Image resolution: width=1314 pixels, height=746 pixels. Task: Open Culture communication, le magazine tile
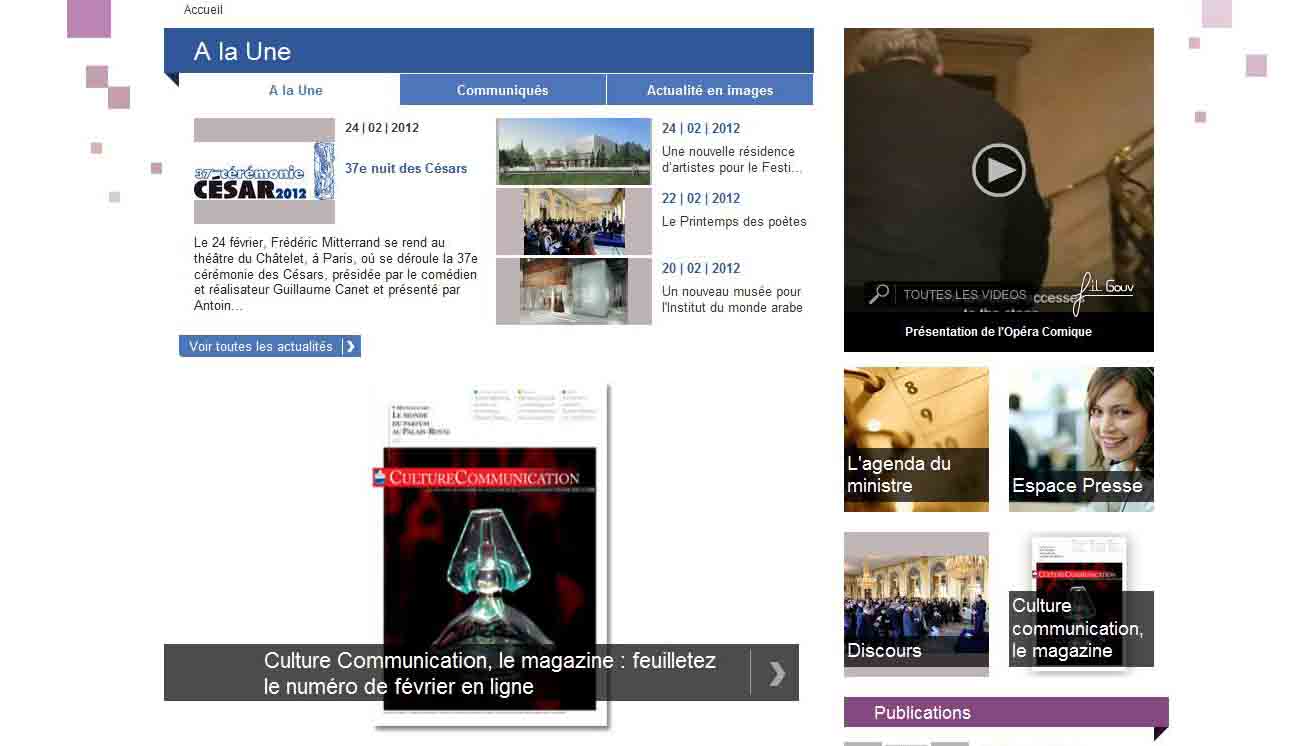tap(1080, 604)
